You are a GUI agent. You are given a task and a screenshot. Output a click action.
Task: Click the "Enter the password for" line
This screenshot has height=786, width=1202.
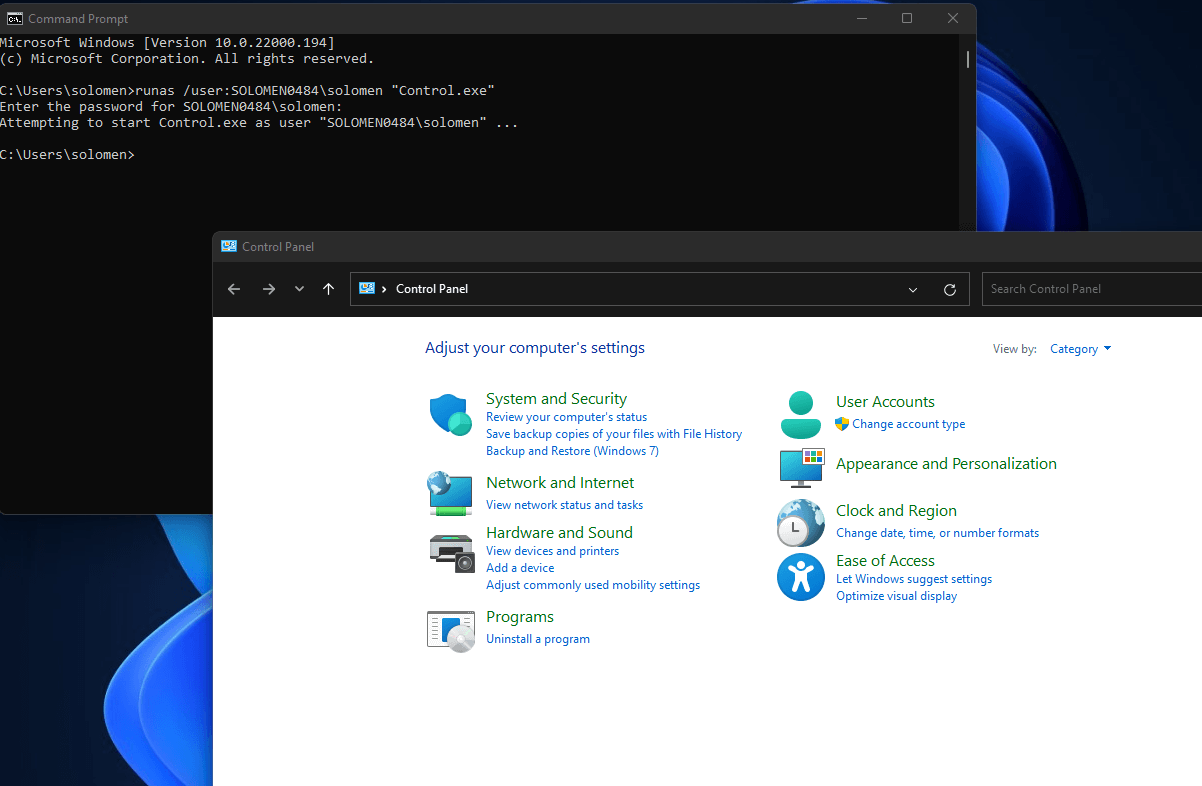[x=171, y=107]
